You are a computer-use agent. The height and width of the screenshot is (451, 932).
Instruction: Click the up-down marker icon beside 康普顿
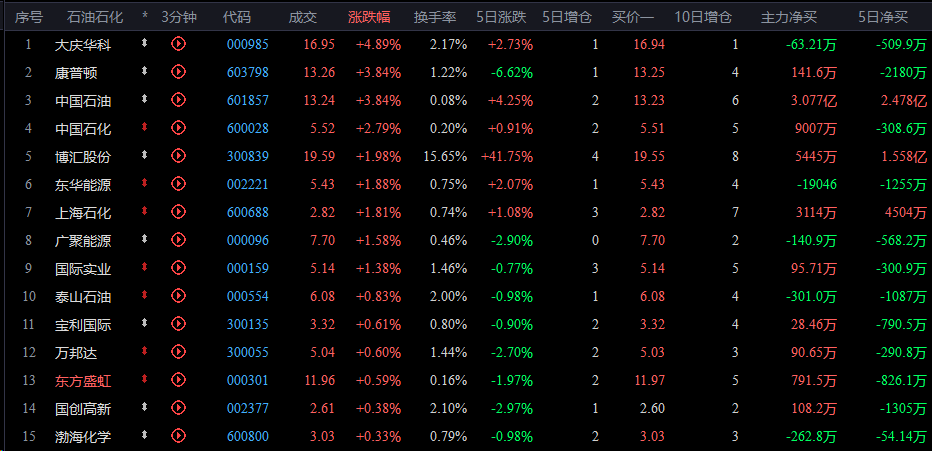[x=144, y=71]
